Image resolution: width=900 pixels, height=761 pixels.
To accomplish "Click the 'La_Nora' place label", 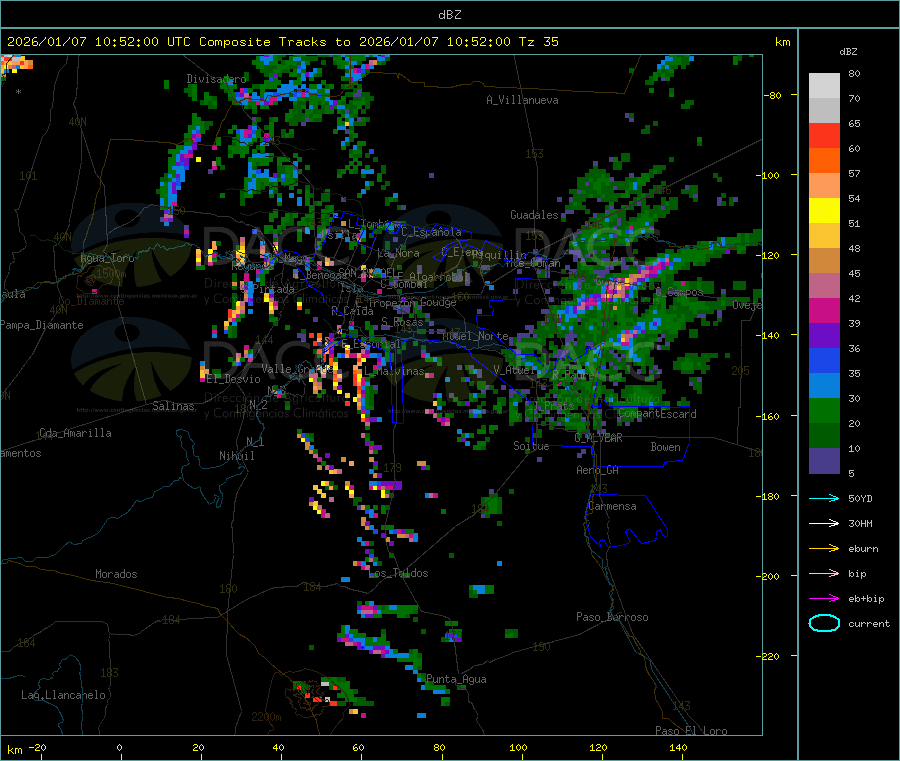I will pos(398,253).
